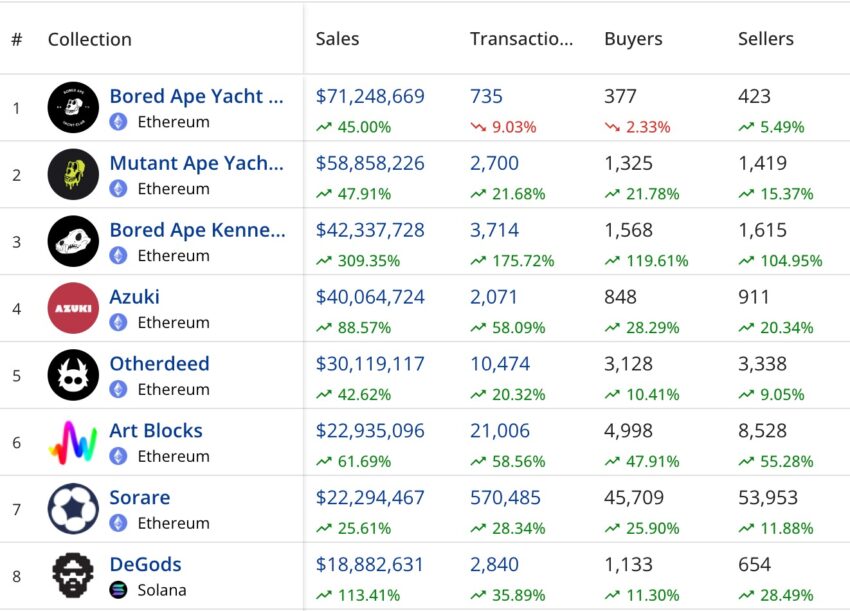Click the rainbow Art Blocks logo
The width and height of the screenshot is (850, 611).
pos(73,442)
